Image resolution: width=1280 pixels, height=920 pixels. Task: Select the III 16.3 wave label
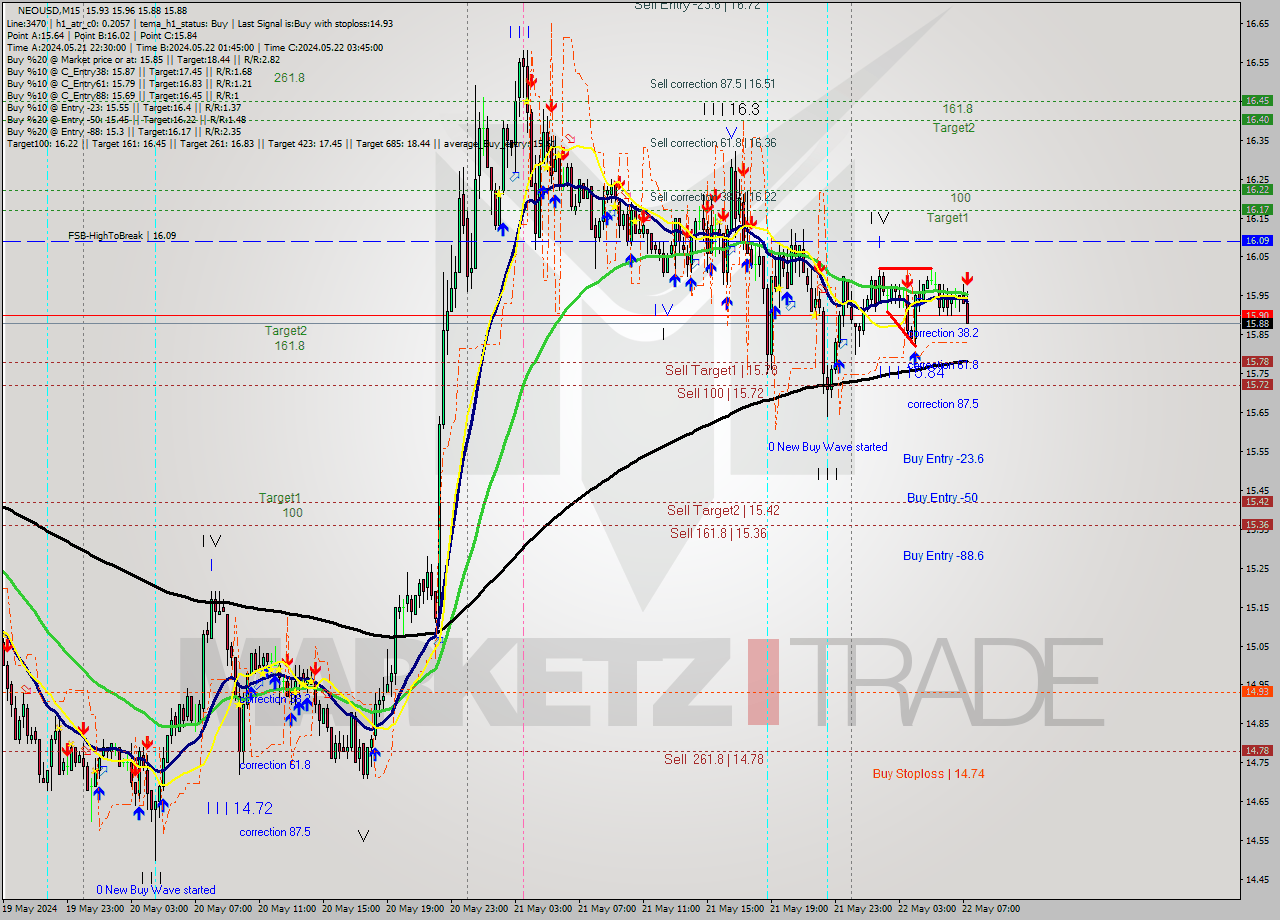(x=731, y=109)
